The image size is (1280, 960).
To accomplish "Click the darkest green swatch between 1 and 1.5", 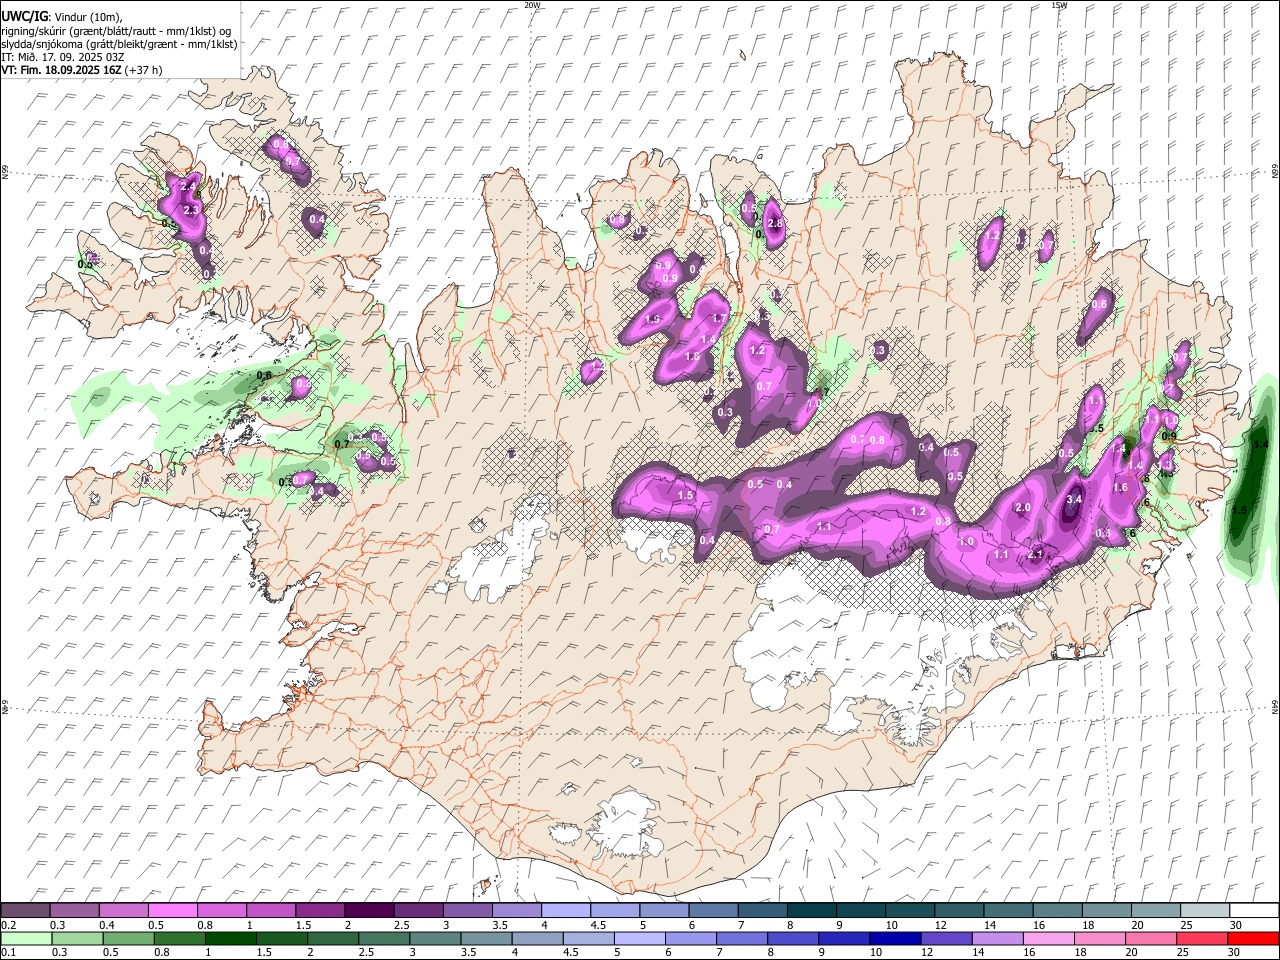I will click(x=230, y=939).
